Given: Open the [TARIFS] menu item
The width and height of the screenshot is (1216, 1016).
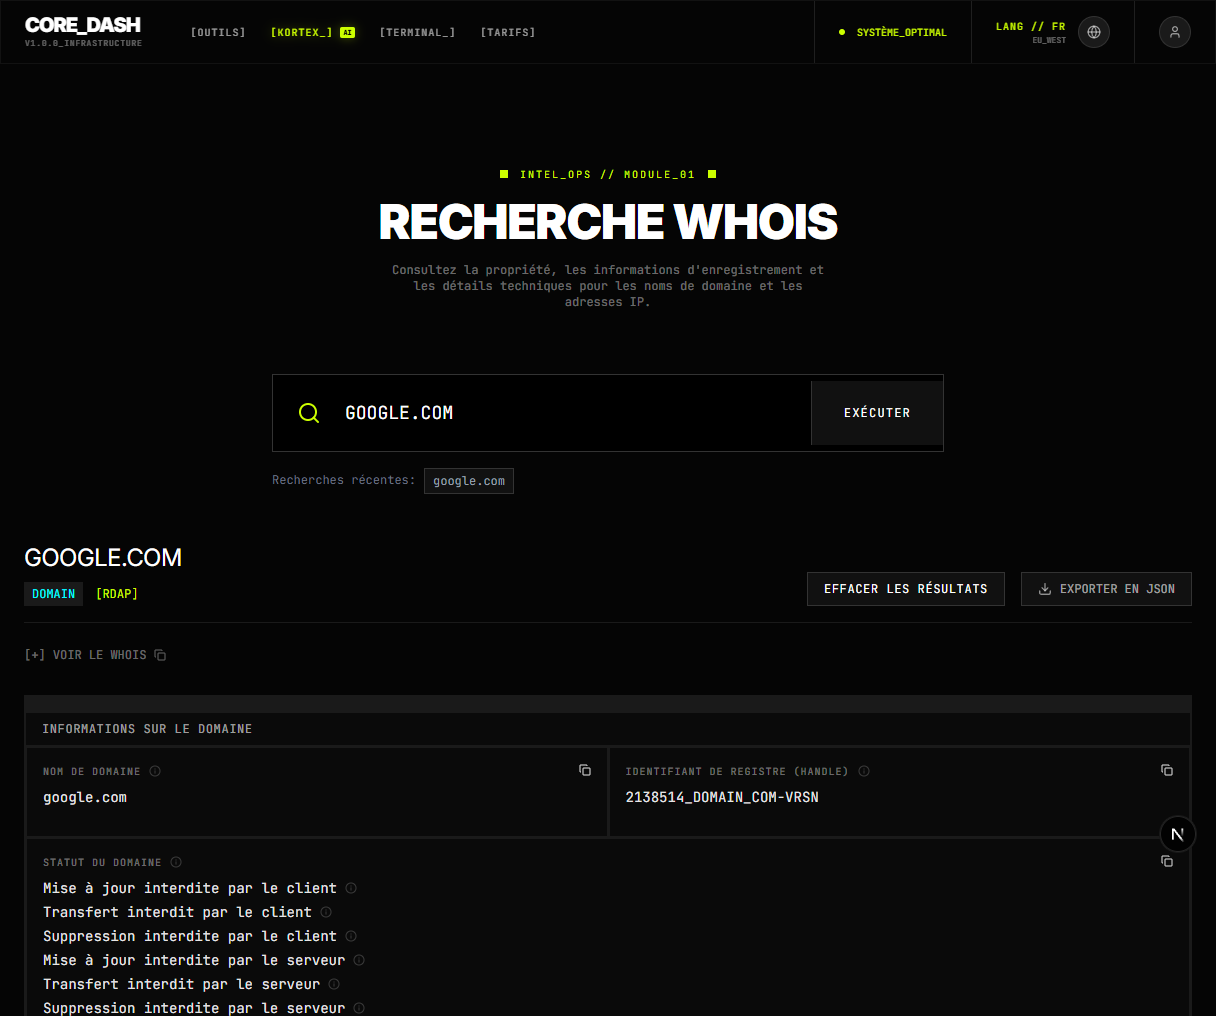Looking at the screenshot, I should (x=508, y=32).
